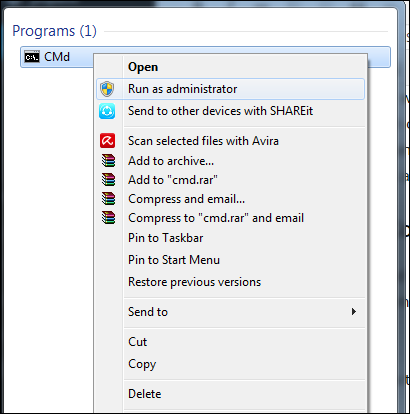Click the CMd command prompt icon

[x=32, y=57]
